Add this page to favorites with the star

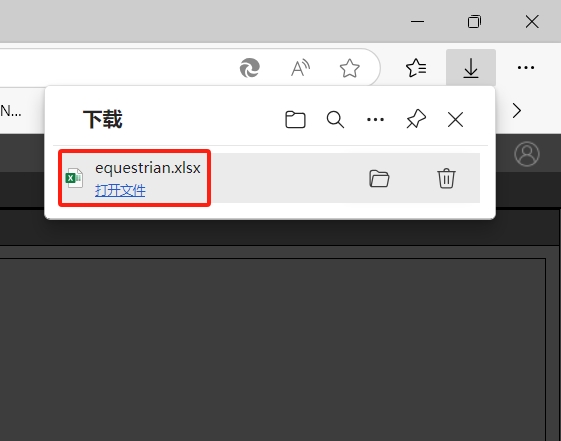349,68
